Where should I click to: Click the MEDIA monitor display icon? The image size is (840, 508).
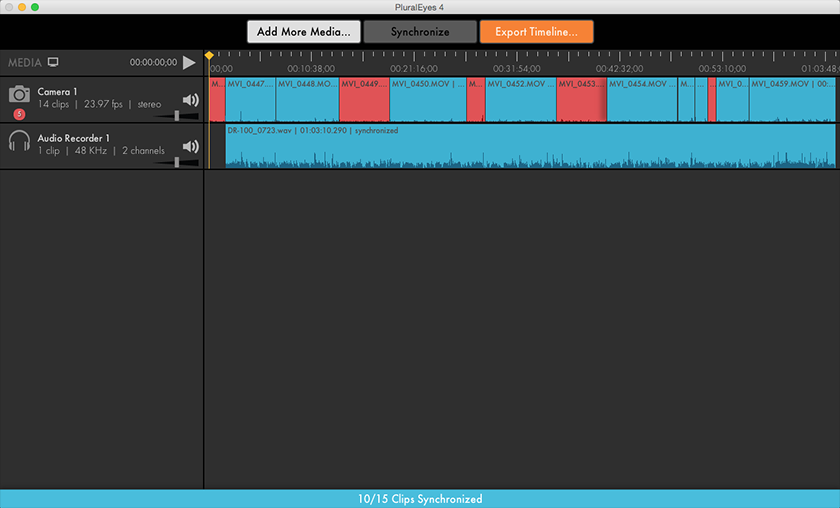pos(53,62)
